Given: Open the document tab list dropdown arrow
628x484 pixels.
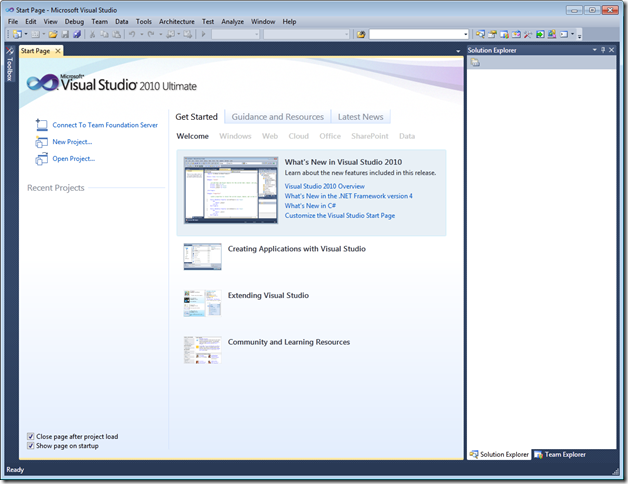Looking at the screenshot, I should (x=458, y=51).
